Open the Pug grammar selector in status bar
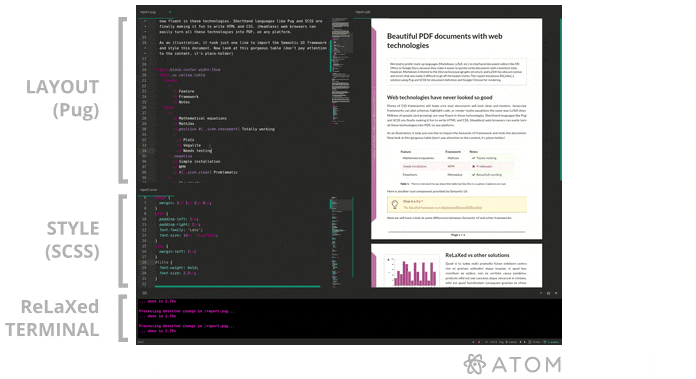Screen dimensions: 696x379 click(x=501, y=342)
